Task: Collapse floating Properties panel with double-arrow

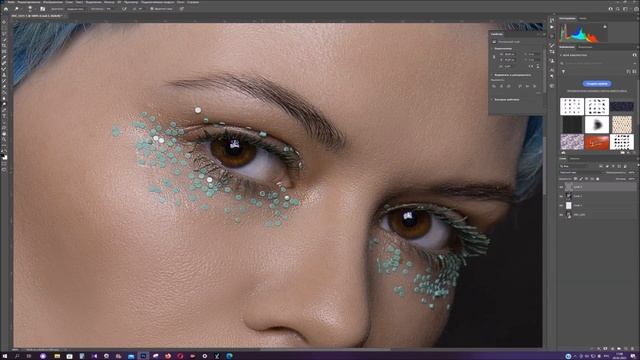Action: point(538,34)
